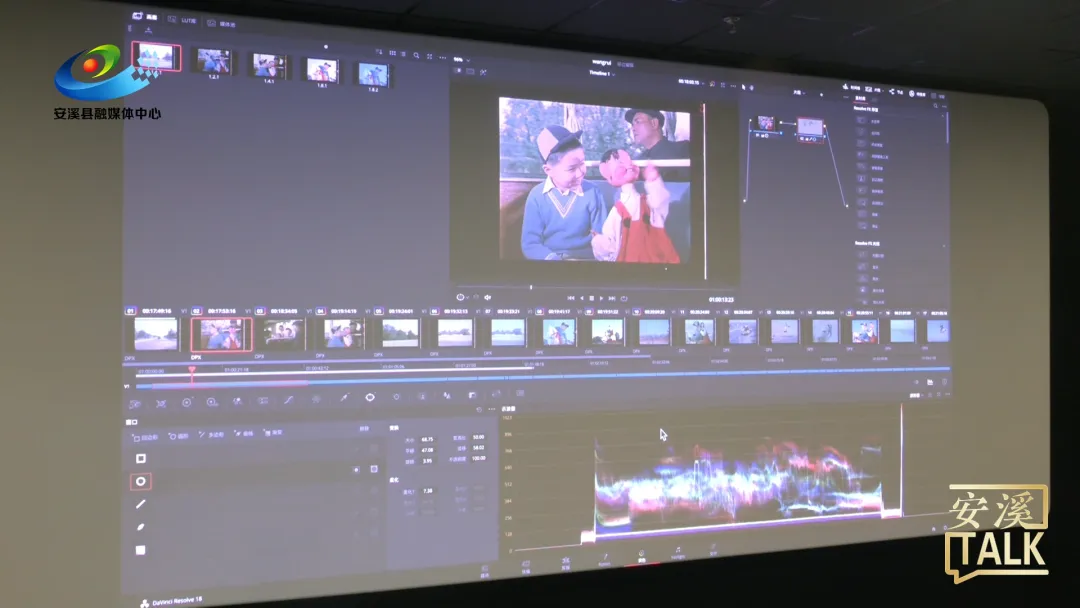Open Tracker palette icon
1080x608 pixels.
pyautogui.click(x=396, y=397)
